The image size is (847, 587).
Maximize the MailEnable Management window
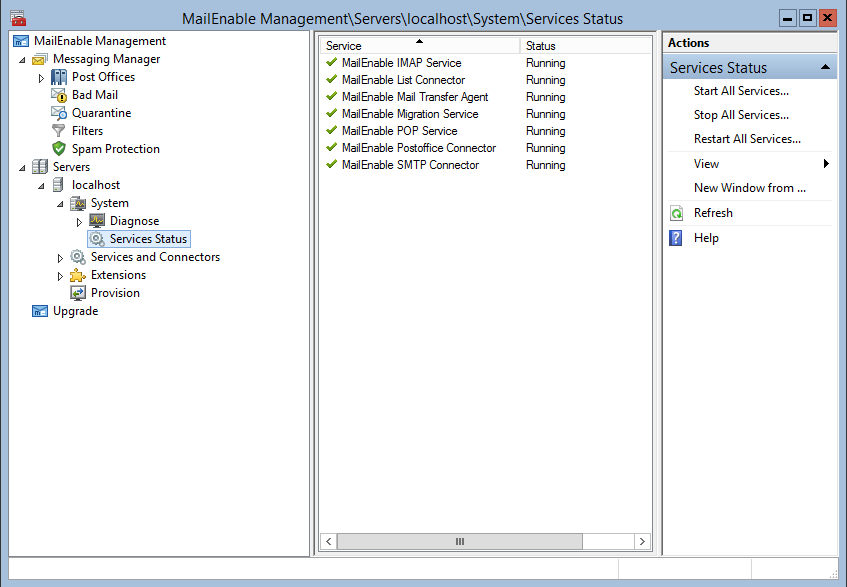(808, 18)
